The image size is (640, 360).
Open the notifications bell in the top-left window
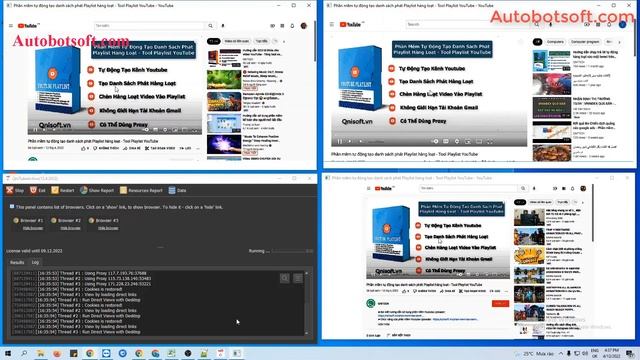[292, 26]
